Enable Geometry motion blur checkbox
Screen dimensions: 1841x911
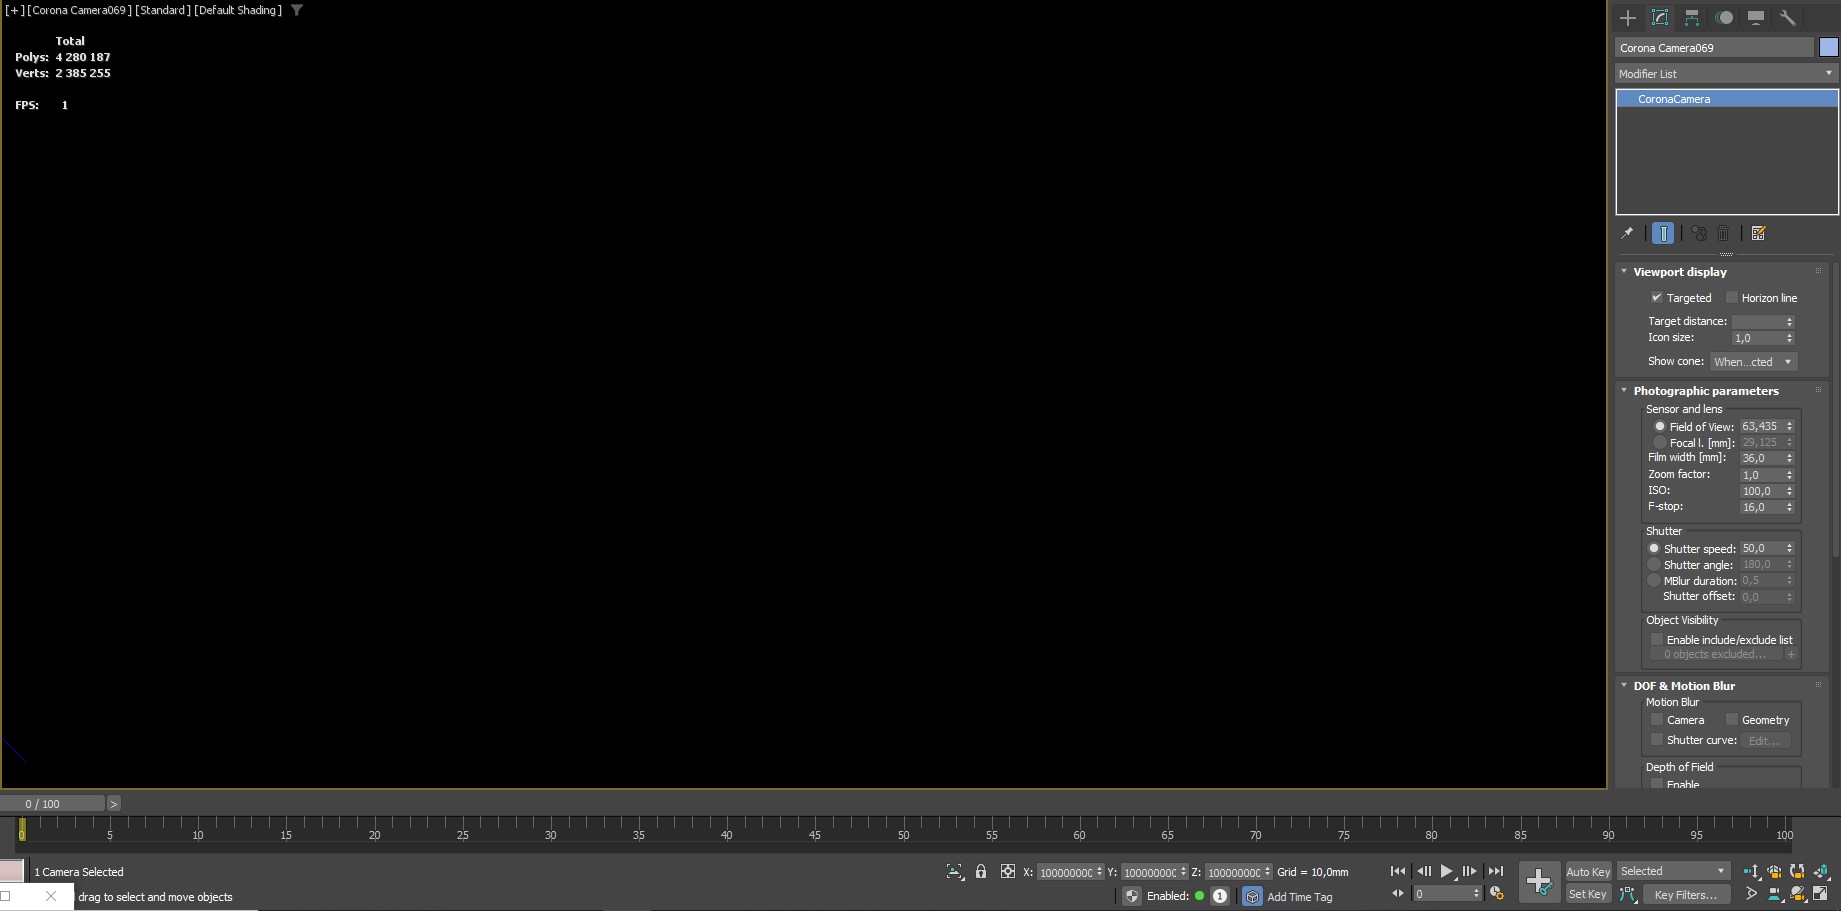pos(1732,719)
